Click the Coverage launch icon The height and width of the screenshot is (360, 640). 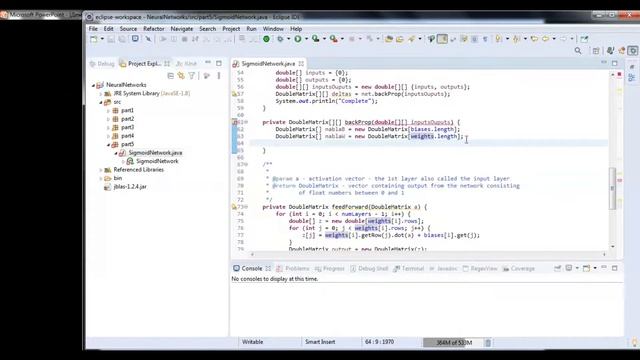316,39
